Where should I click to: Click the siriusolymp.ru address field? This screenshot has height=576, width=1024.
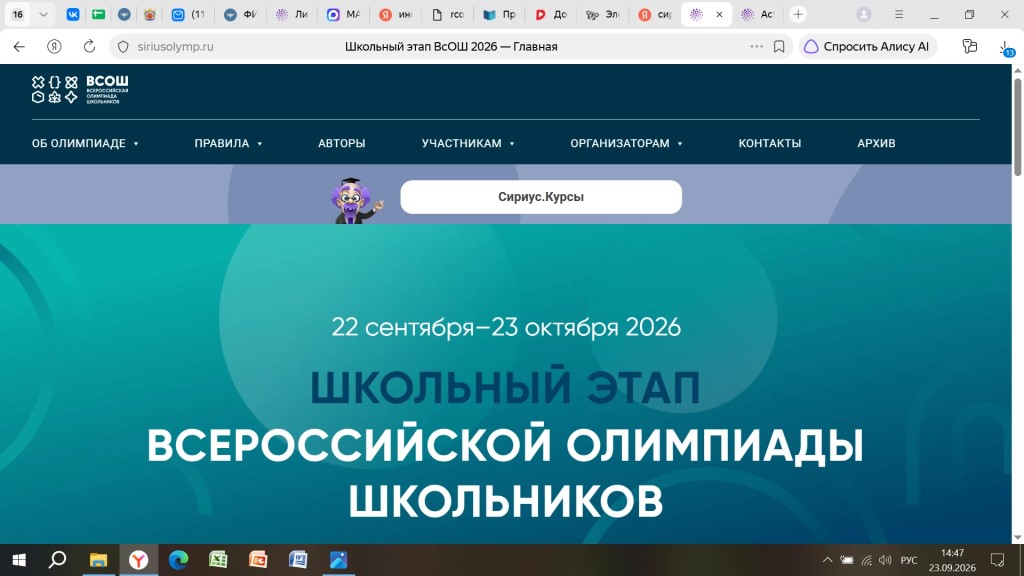click(175, 46)
